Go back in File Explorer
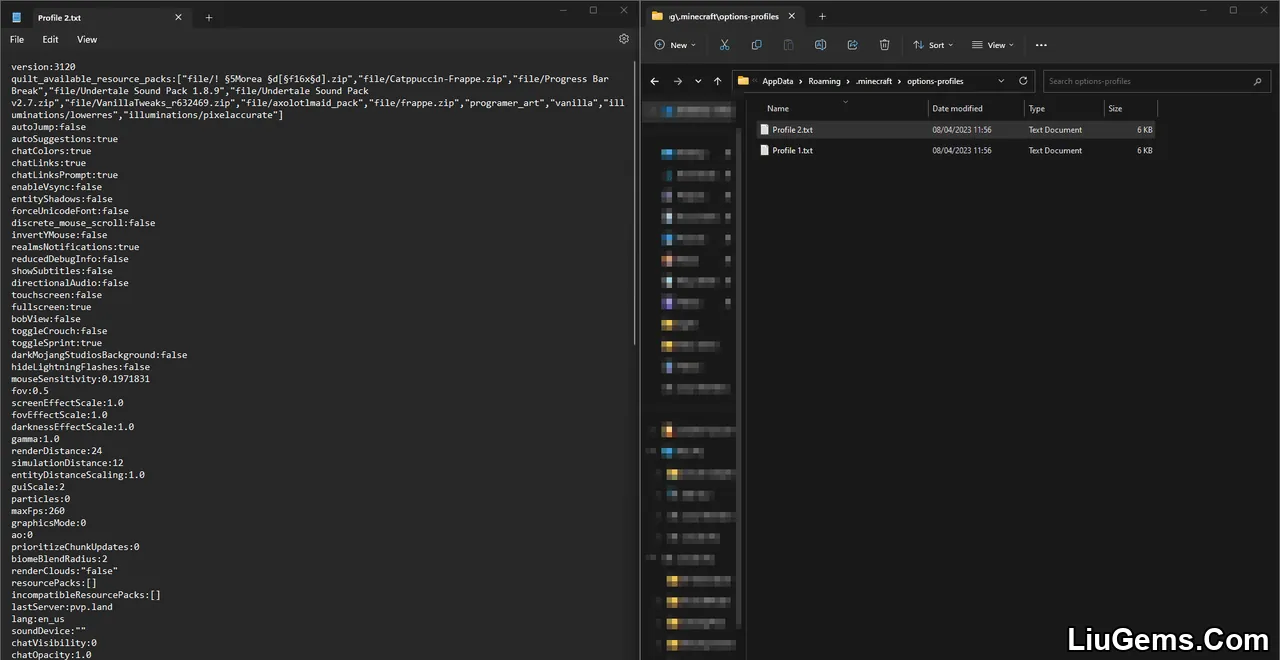Image resolution: width=1280 pixels, height=660 pixels. [x=654, y=81]
